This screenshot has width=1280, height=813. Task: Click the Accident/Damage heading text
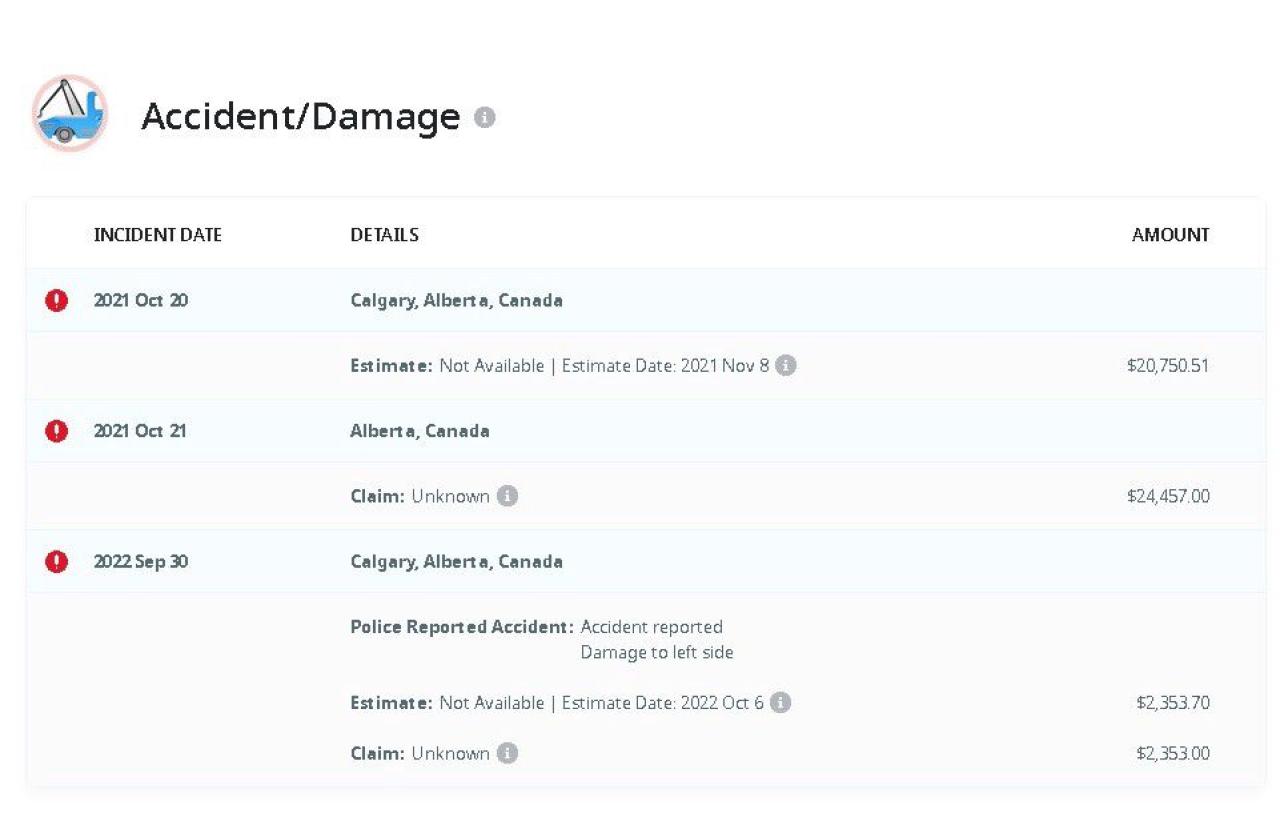tap(301, 117)
